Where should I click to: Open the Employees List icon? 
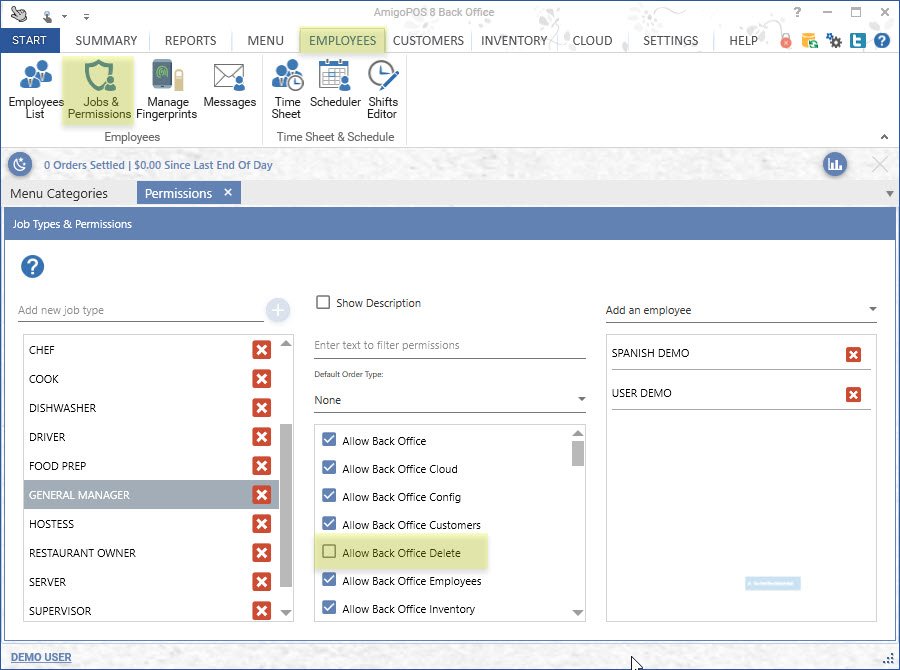click(x=35, y=89)
